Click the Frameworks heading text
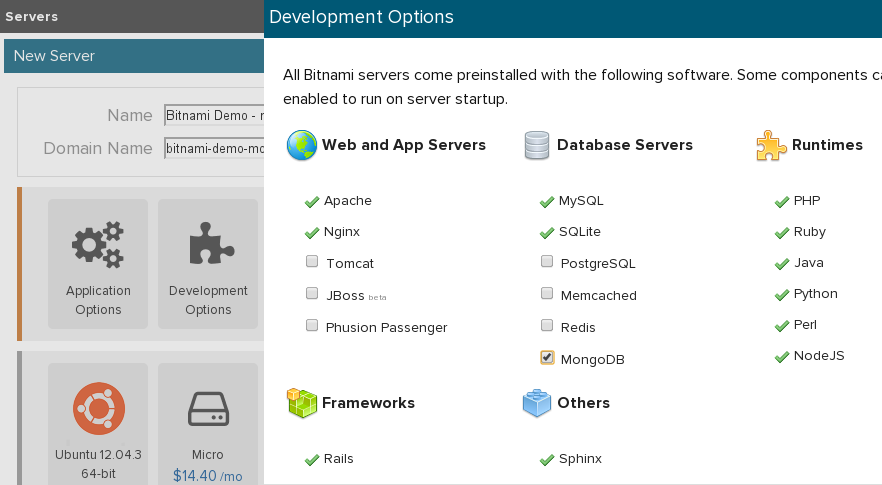Image resolution: width=882 pixels, height=485 pixels. [x=368, y=403]
